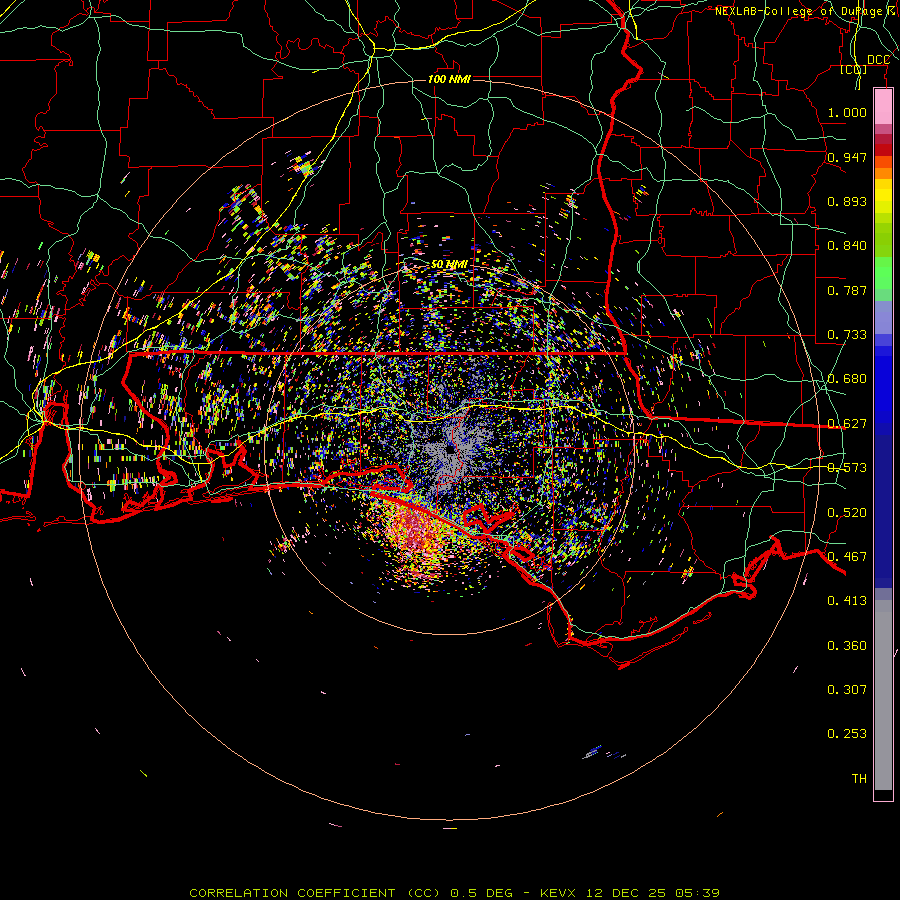Select the 0.680 color scale value
The height and width of the screenshot is (900, 900).
coord(847,379)
